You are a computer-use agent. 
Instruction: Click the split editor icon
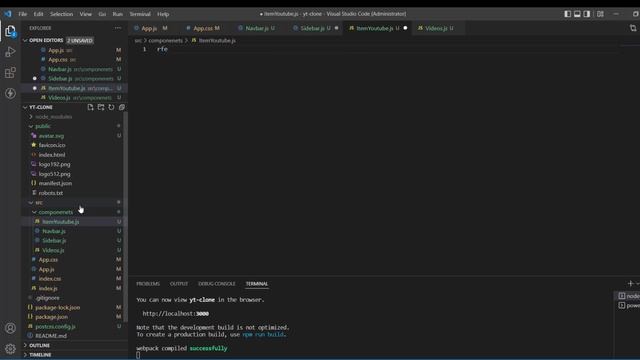(x=633, y=28)
